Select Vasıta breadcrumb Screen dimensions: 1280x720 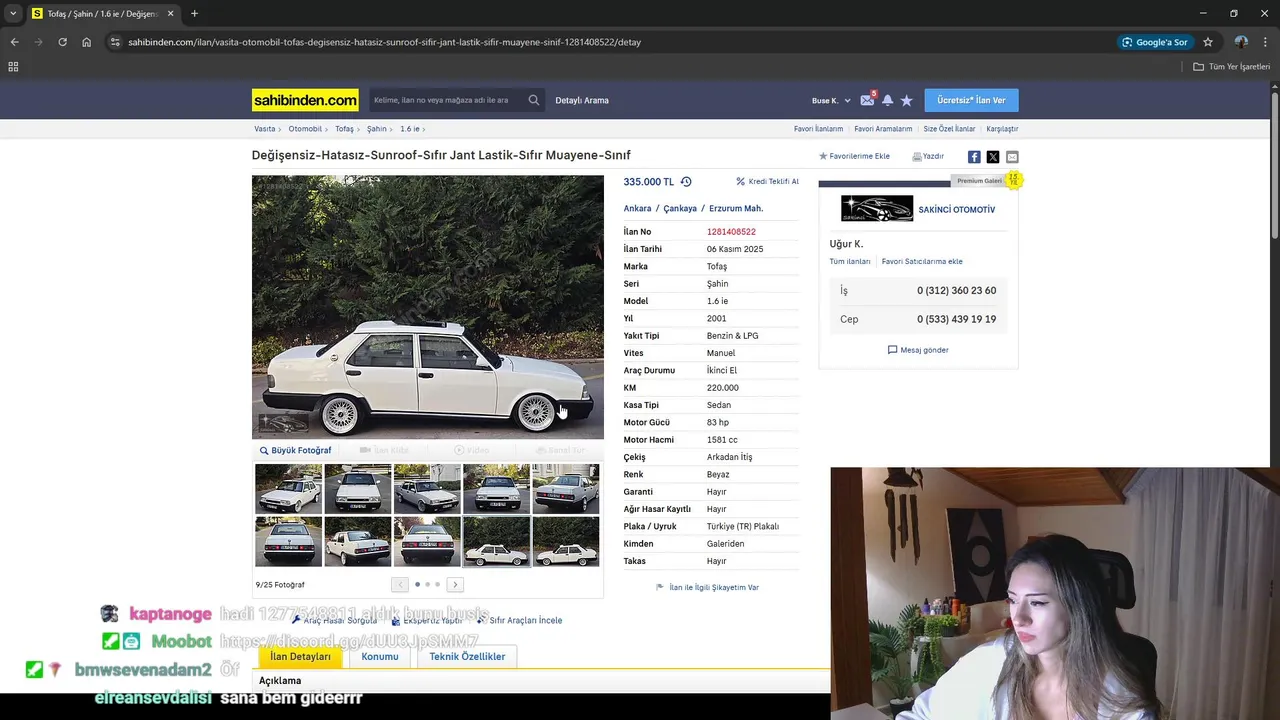click(265, 129)
